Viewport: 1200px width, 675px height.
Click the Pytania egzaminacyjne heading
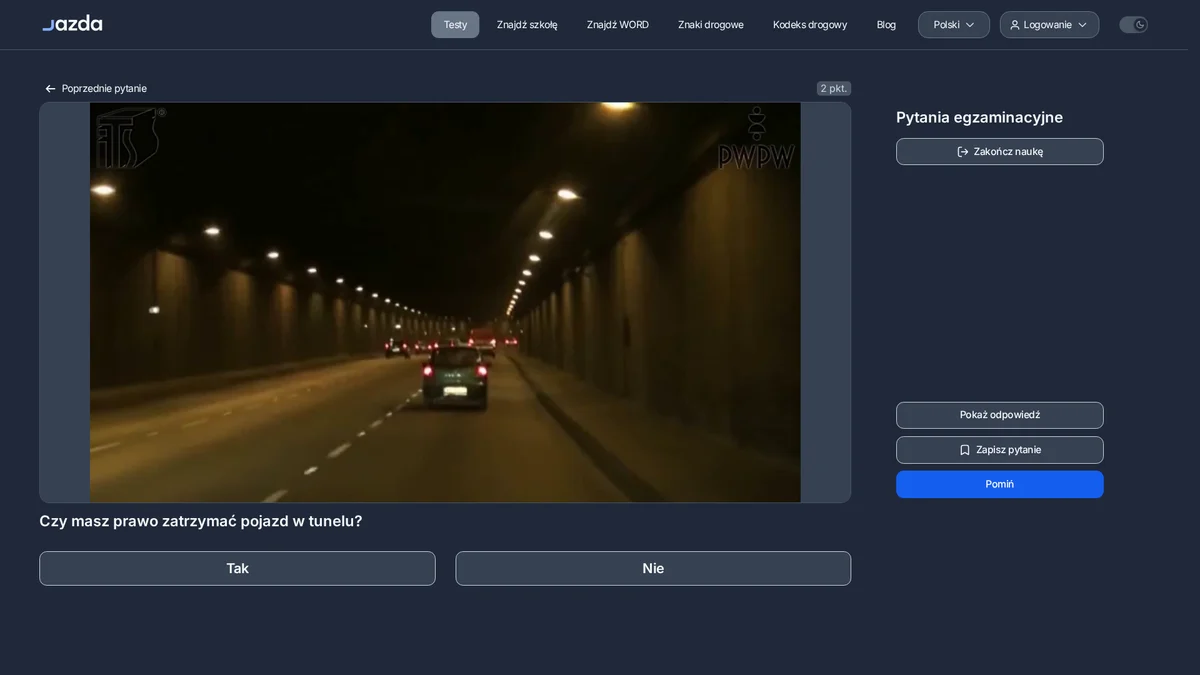point(979,117)
